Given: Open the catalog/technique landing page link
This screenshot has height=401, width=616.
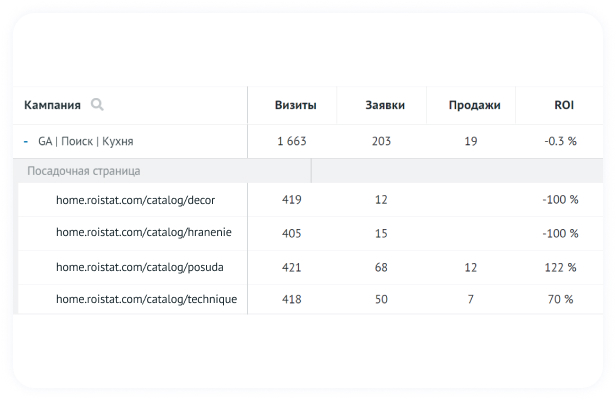Looking at the screenshot, I should pyautogui.click(x=147, y=299).
